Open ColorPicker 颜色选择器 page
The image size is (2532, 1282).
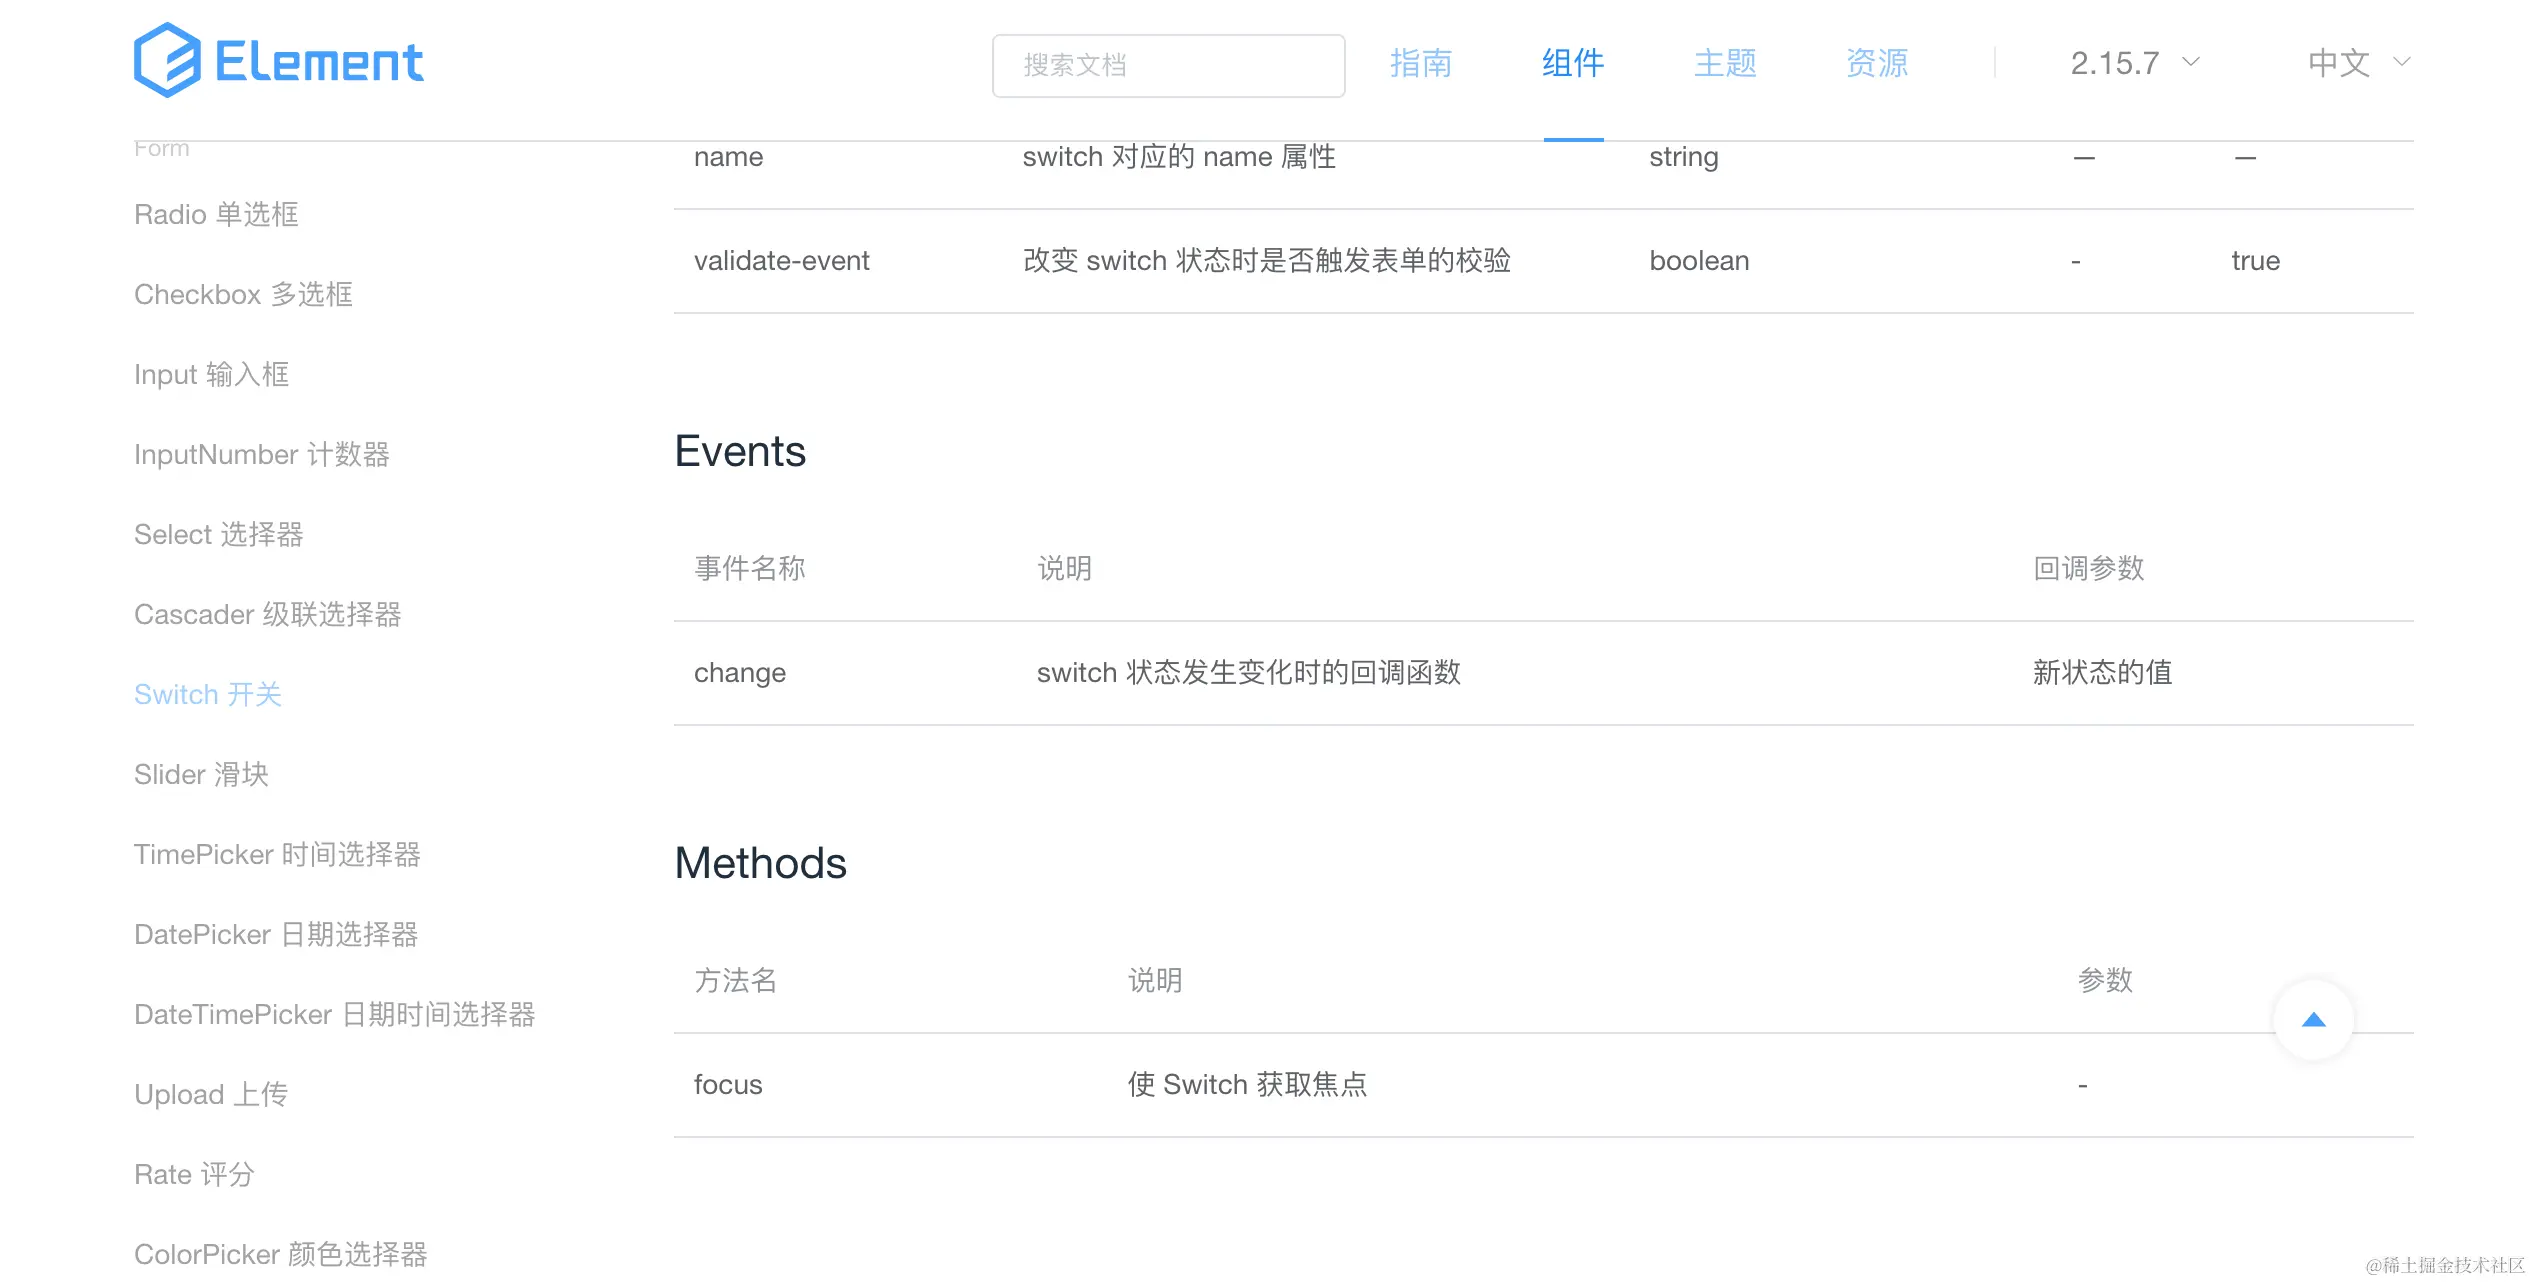(280, 1254)
